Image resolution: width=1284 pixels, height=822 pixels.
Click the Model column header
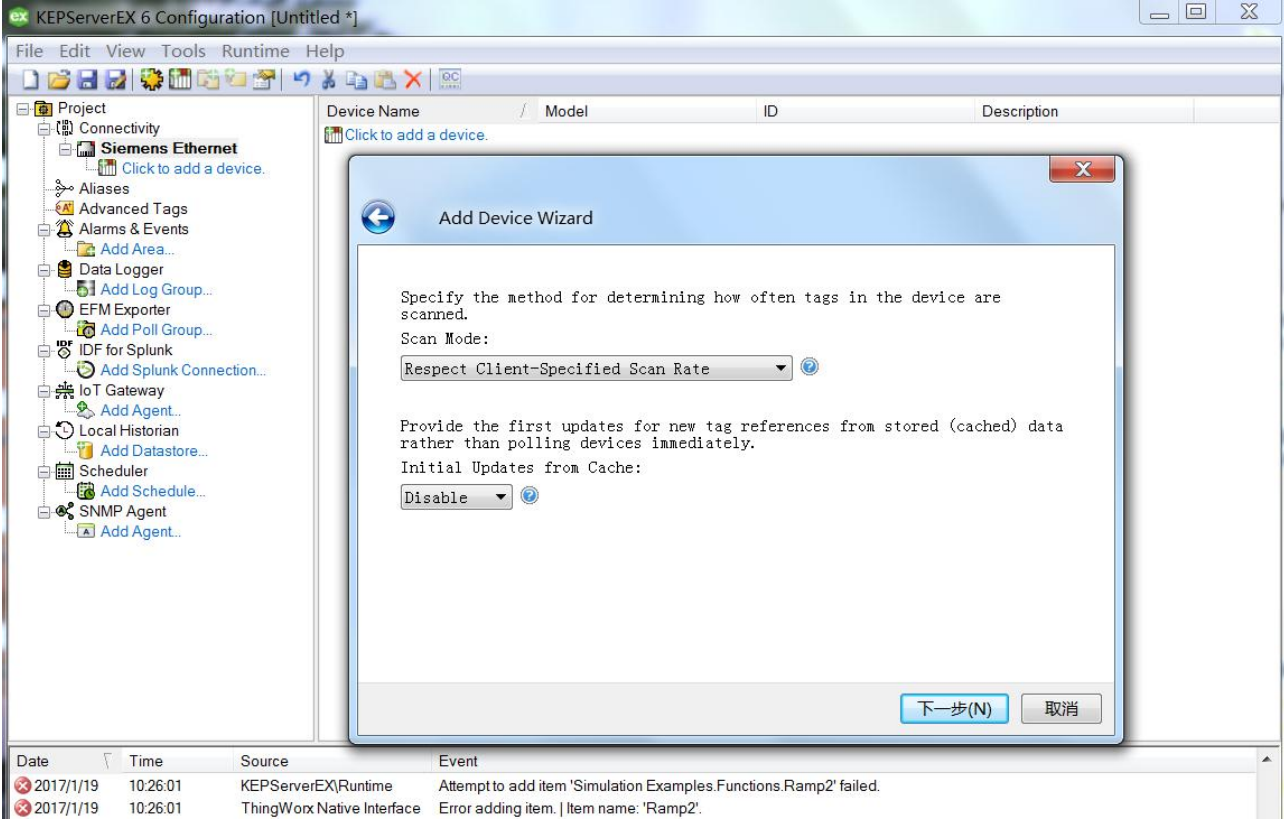644,112
